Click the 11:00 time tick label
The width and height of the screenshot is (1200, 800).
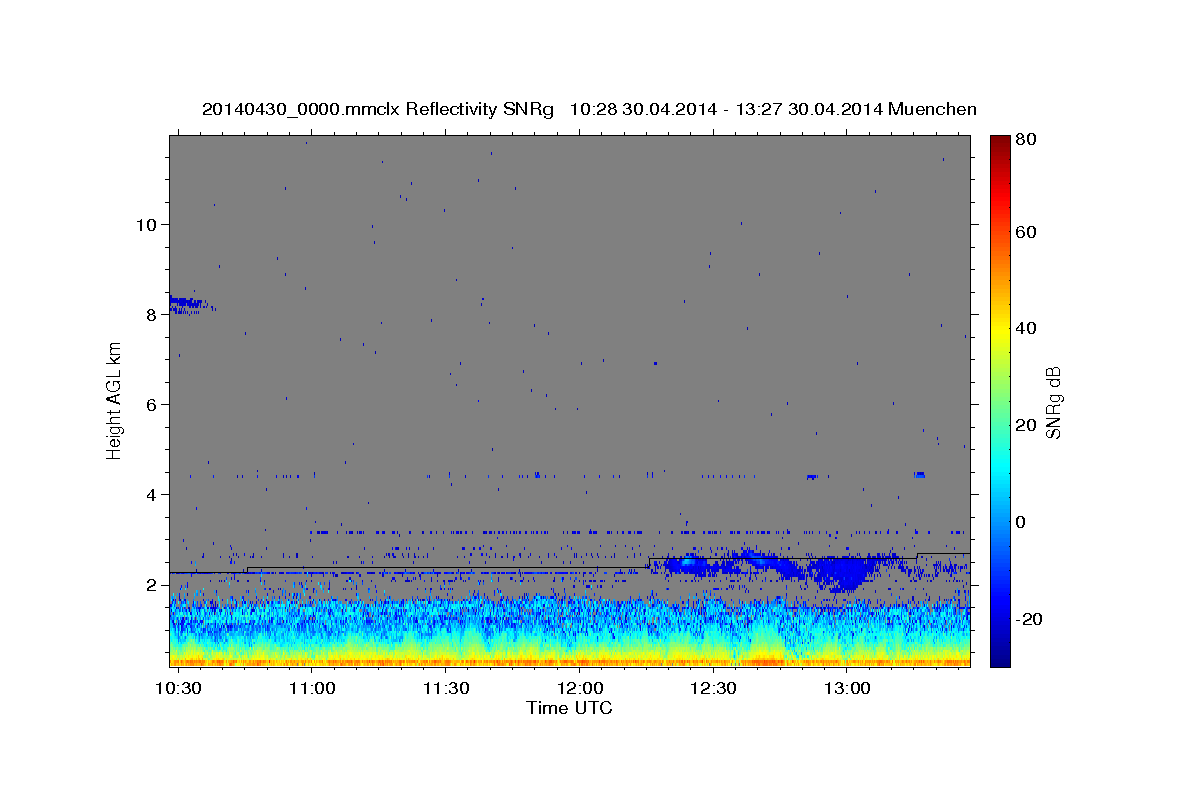pyautogui.click(x=313, y=689)
